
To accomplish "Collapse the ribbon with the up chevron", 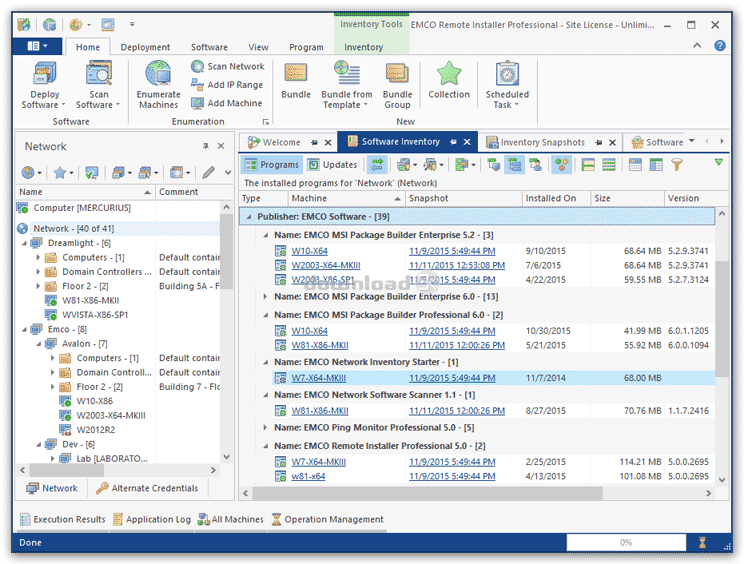I will tap(697, 46).
